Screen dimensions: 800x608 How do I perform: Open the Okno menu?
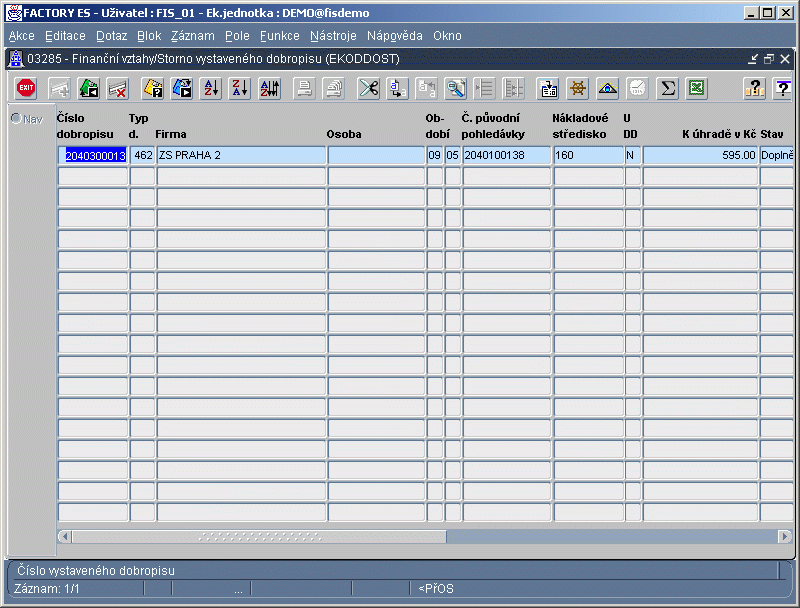[x=447, y=36]
